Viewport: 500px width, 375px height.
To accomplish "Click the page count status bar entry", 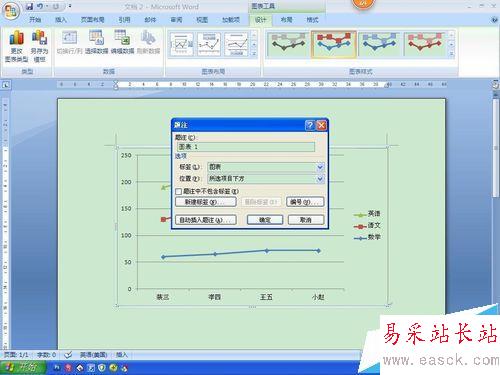I will (x=16, y=355).
